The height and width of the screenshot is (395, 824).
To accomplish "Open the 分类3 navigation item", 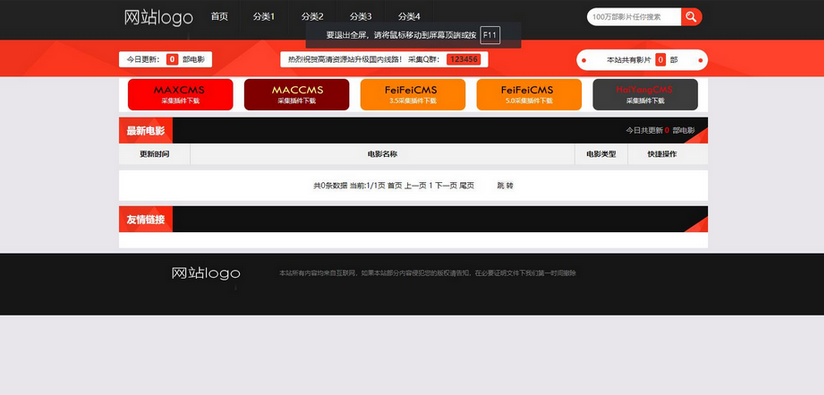I will 360,17.
